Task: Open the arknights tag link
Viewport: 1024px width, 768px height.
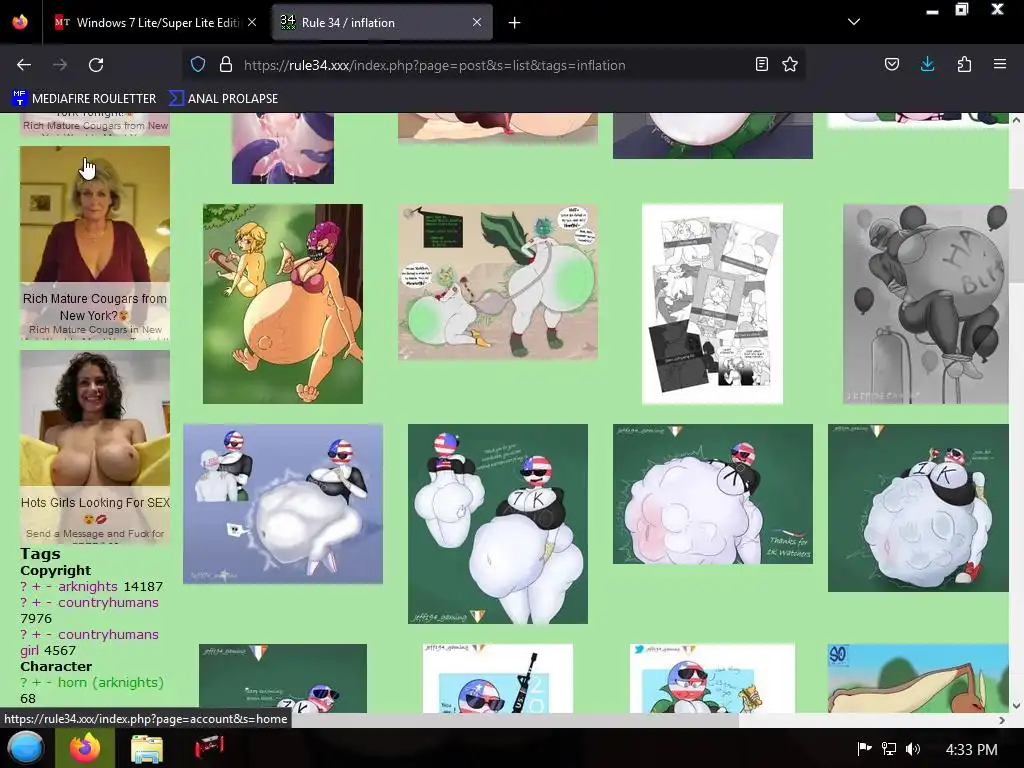Action: tap(88, 586)
